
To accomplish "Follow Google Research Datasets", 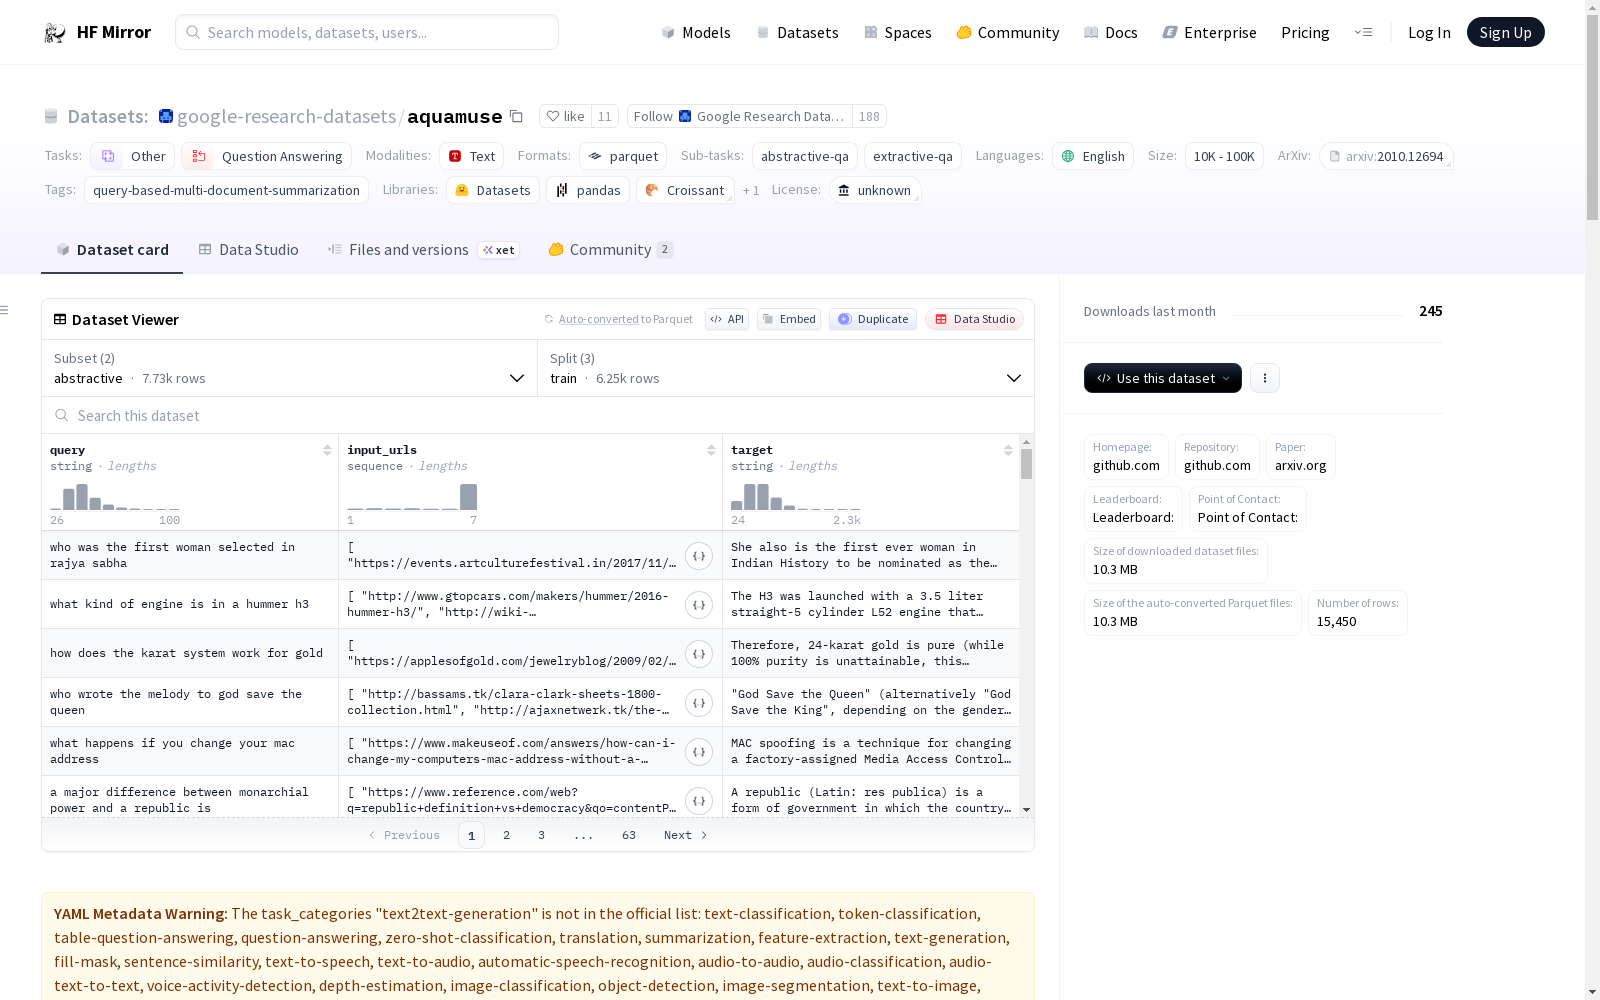I will click(x=740, y=116).
